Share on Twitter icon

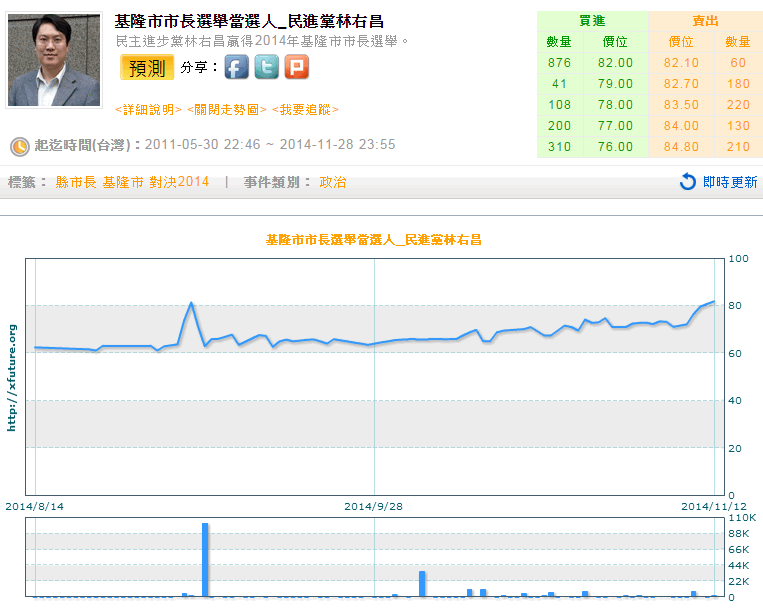point(267,67)
